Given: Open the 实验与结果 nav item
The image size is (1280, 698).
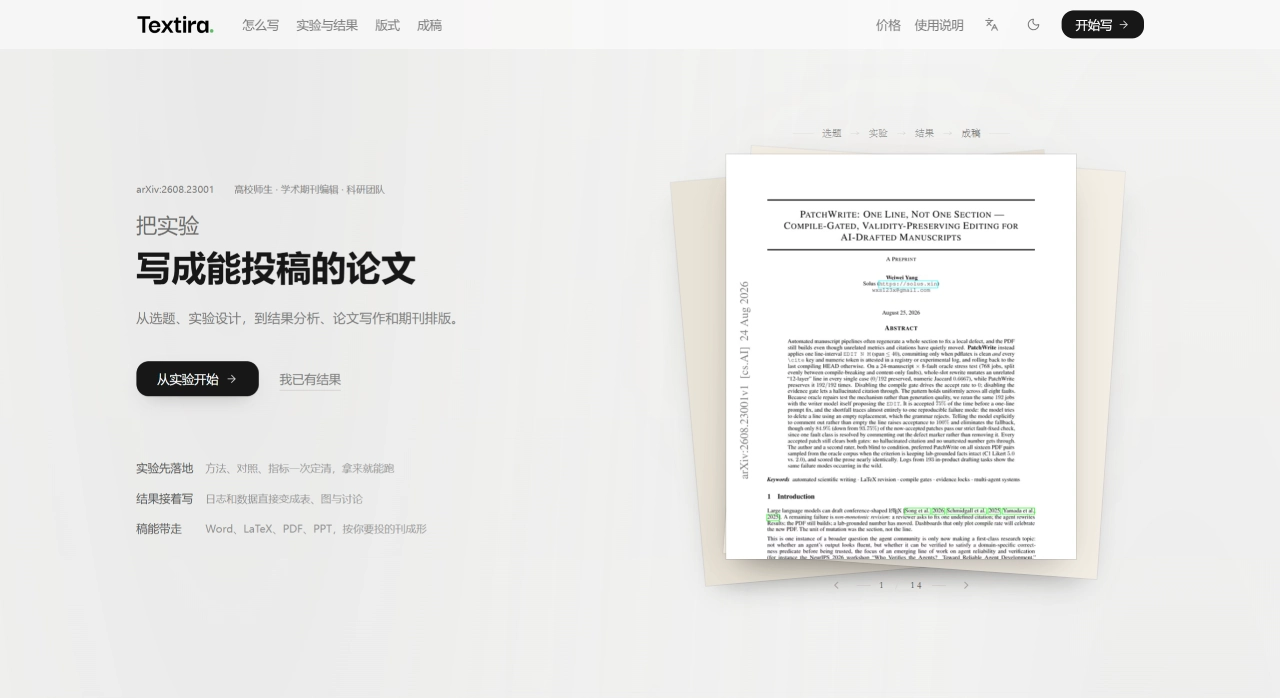Looking at the screenshot, I should tap(327, 25).
